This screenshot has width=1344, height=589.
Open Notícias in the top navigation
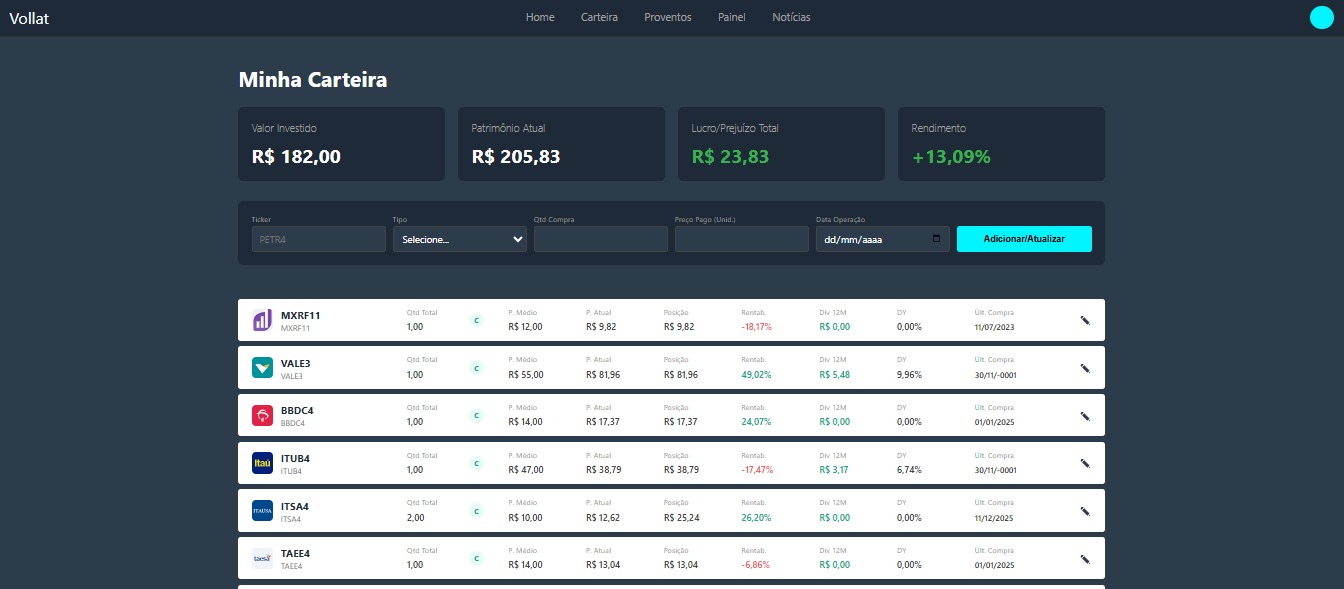(791, 17)
